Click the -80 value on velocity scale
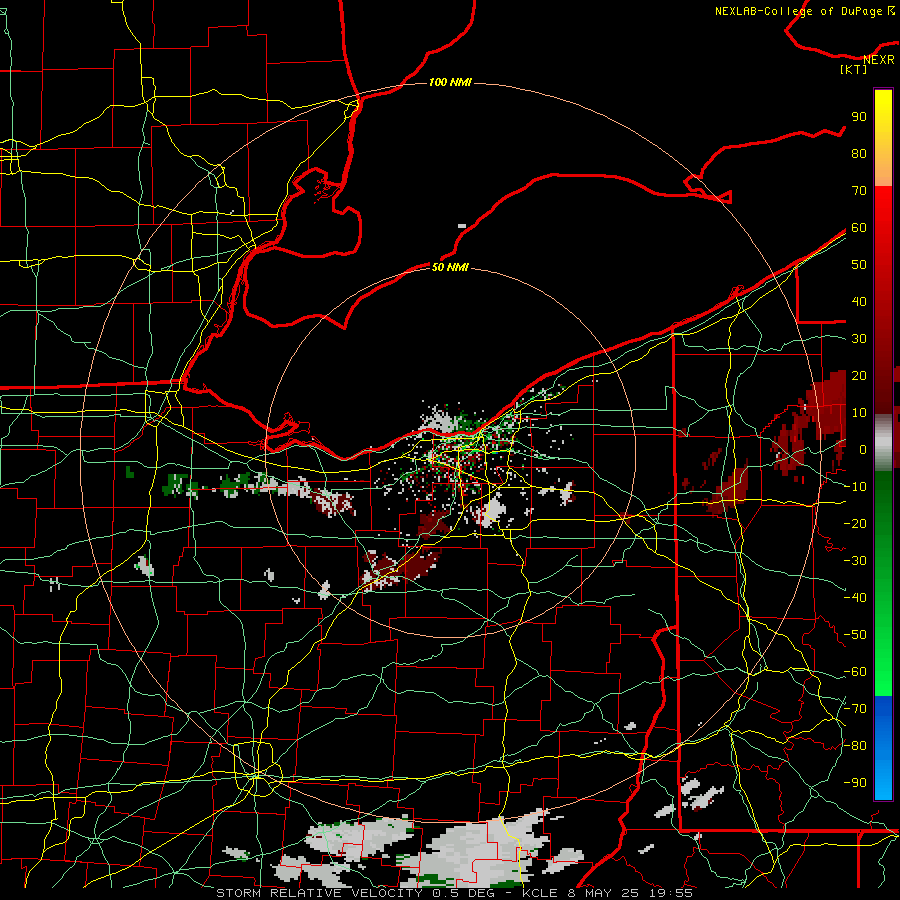Screen dimensions: 900x900 pyautogui.click(x=855, y=746)
